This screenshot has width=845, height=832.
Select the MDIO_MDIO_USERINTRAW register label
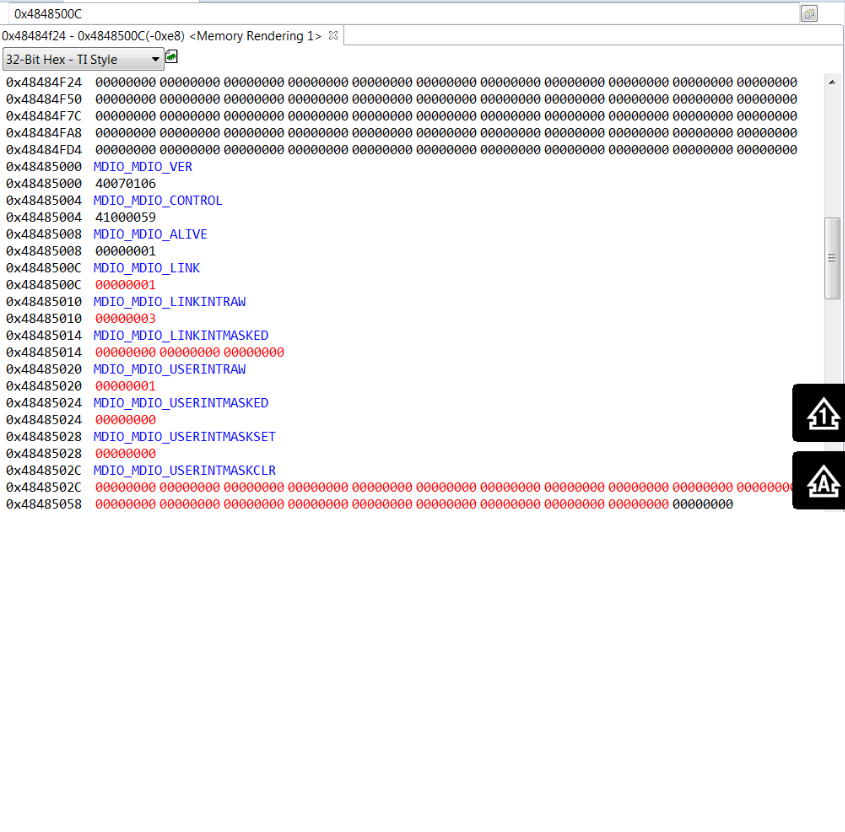tap(170, 369)
